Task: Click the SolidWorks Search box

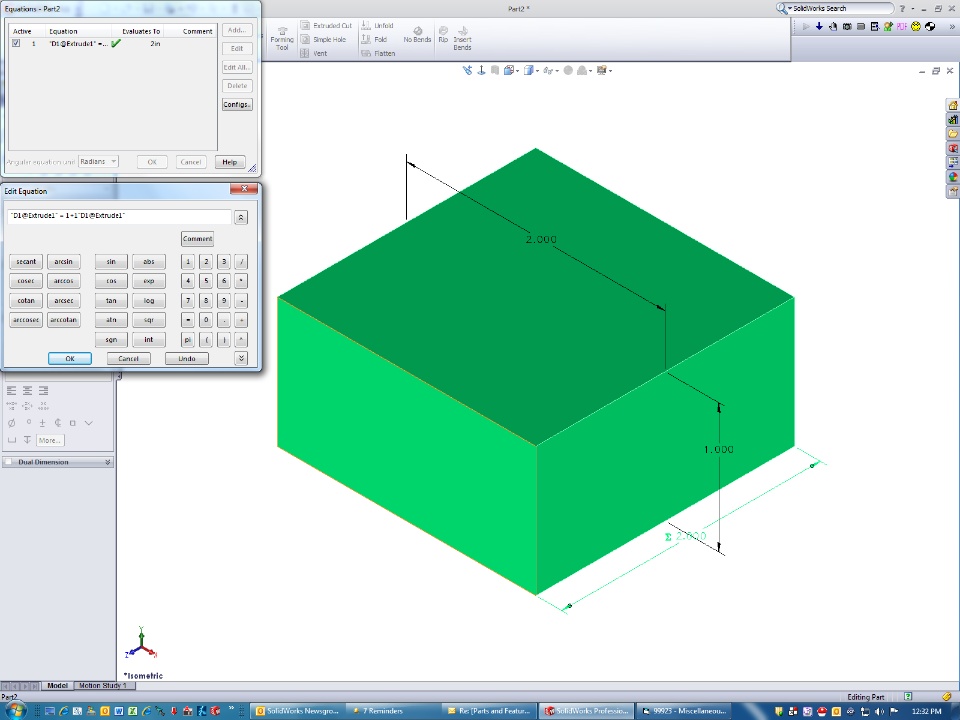Action: [834, 9]
